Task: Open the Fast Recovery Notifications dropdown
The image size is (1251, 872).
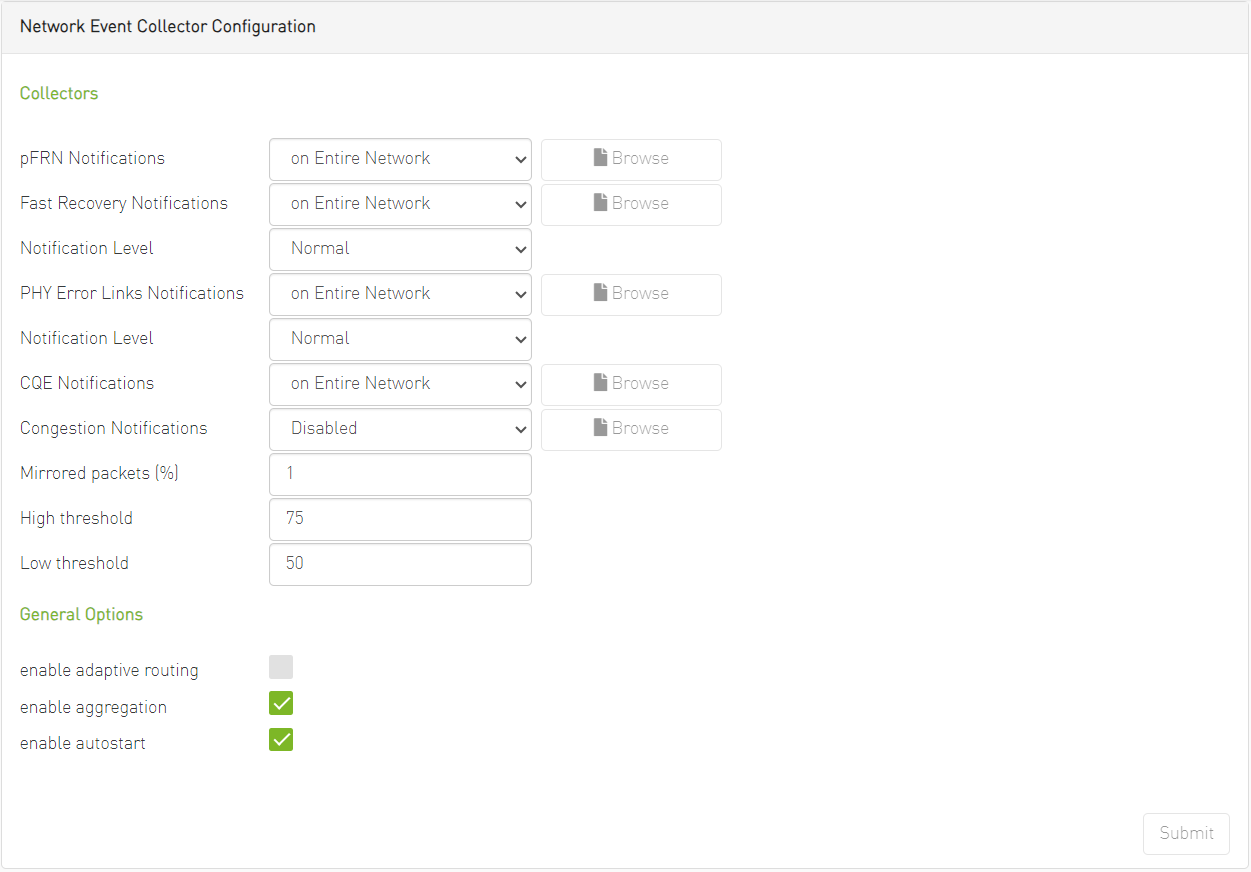Action: pos(400,204)
